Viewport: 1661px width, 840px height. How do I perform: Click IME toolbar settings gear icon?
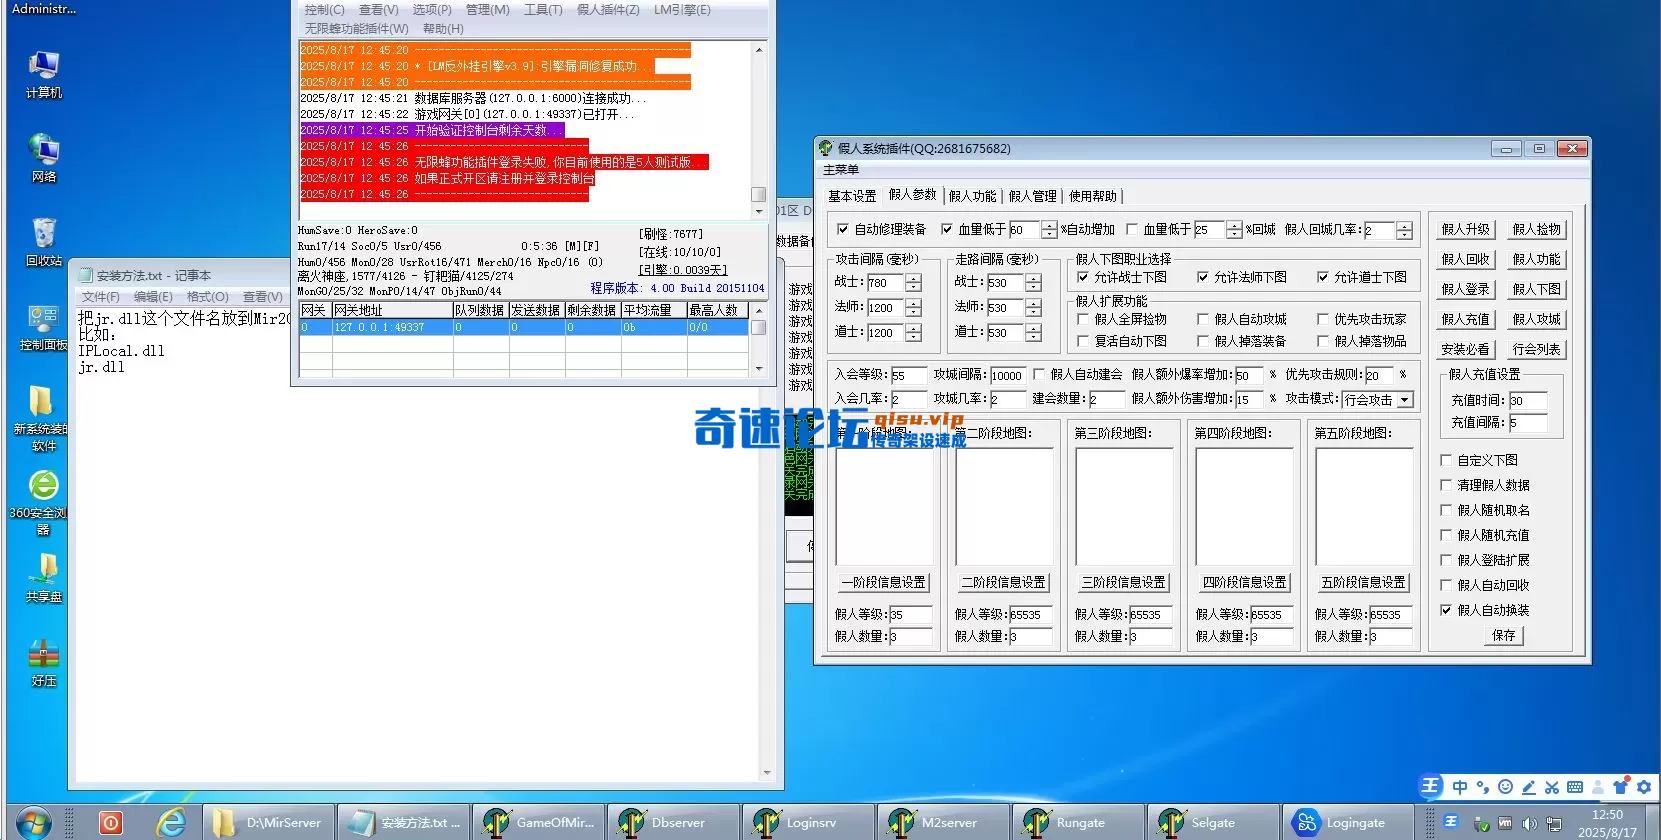click(x=1643, y=787)
